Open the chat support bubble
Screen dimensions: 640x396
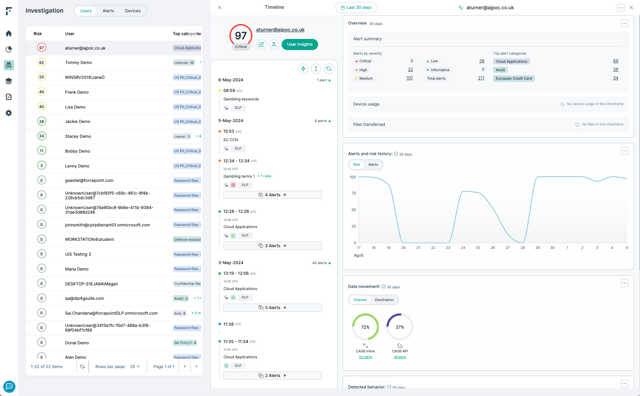[x=9, y=386]
